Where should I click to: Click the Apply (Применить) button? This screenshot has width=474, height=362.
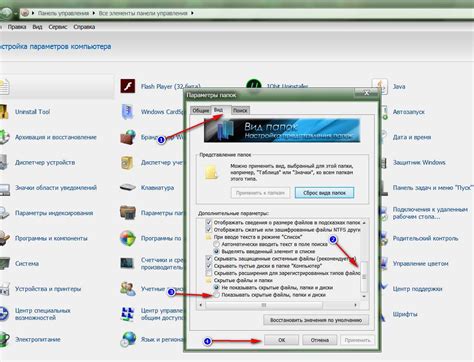click(357, 340)
